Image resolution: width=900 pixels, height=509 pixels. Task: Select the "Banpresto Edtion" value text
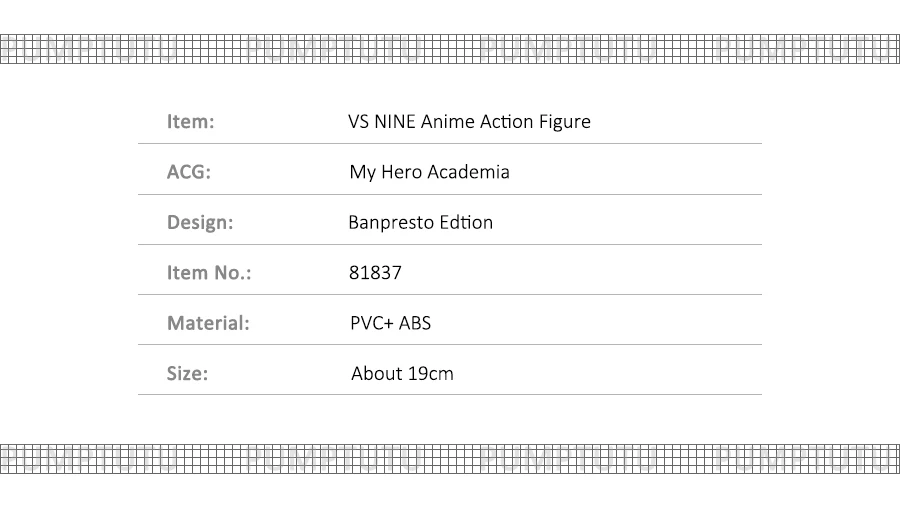(420, 222)
